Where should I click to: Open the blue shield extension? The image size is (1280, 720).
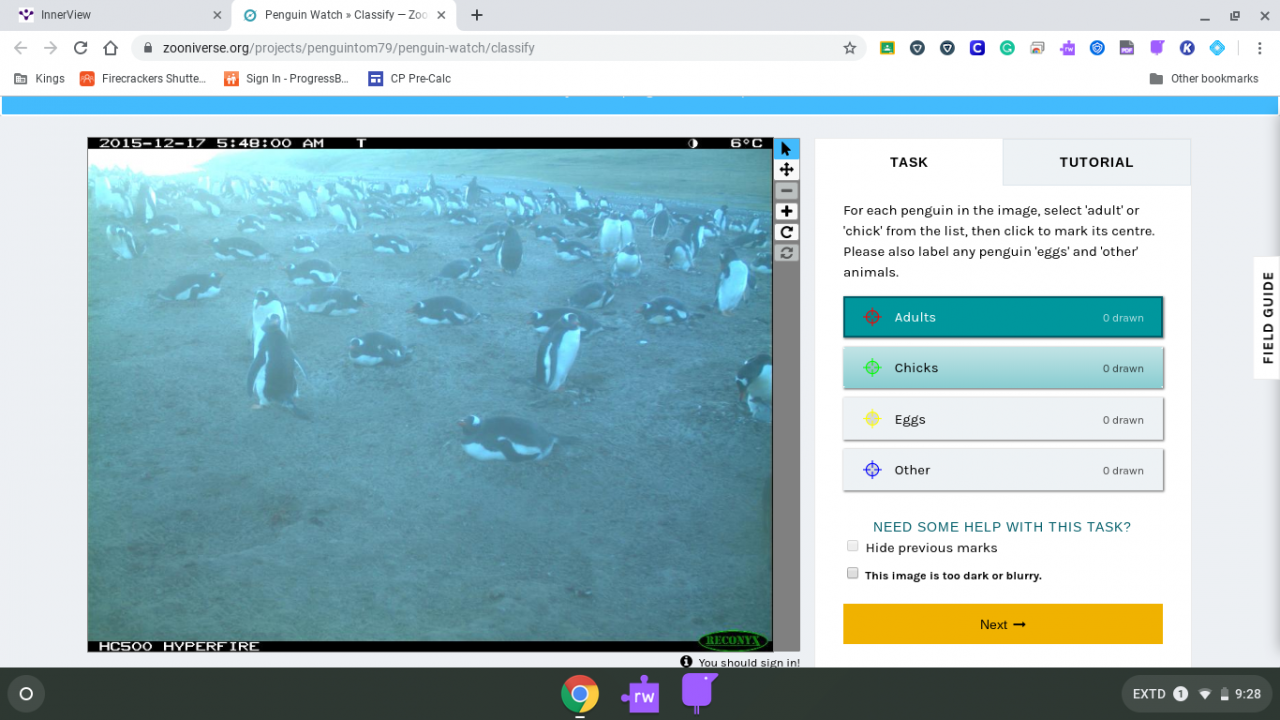click(1097, 48)
